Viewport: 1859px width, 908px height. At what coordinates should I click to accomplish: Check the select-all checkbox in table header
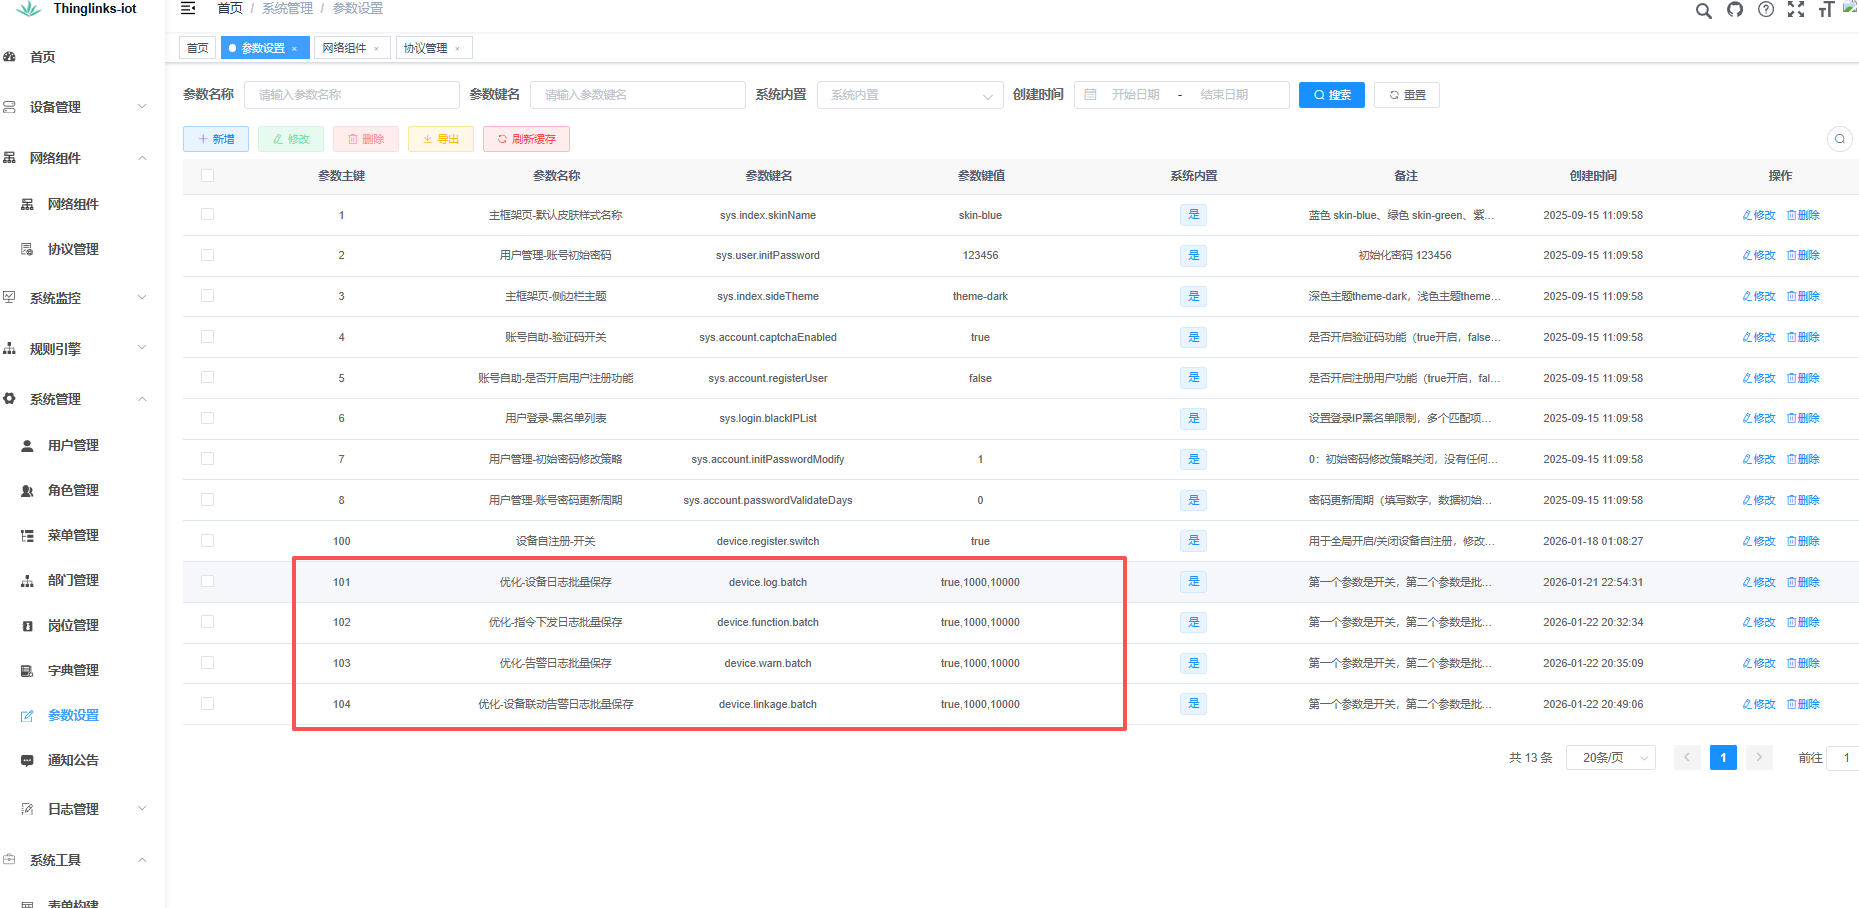pos(207,176)
